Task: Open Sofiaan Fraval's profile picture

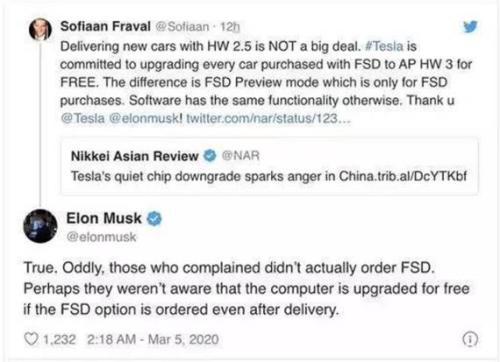Action: [40, 29]
